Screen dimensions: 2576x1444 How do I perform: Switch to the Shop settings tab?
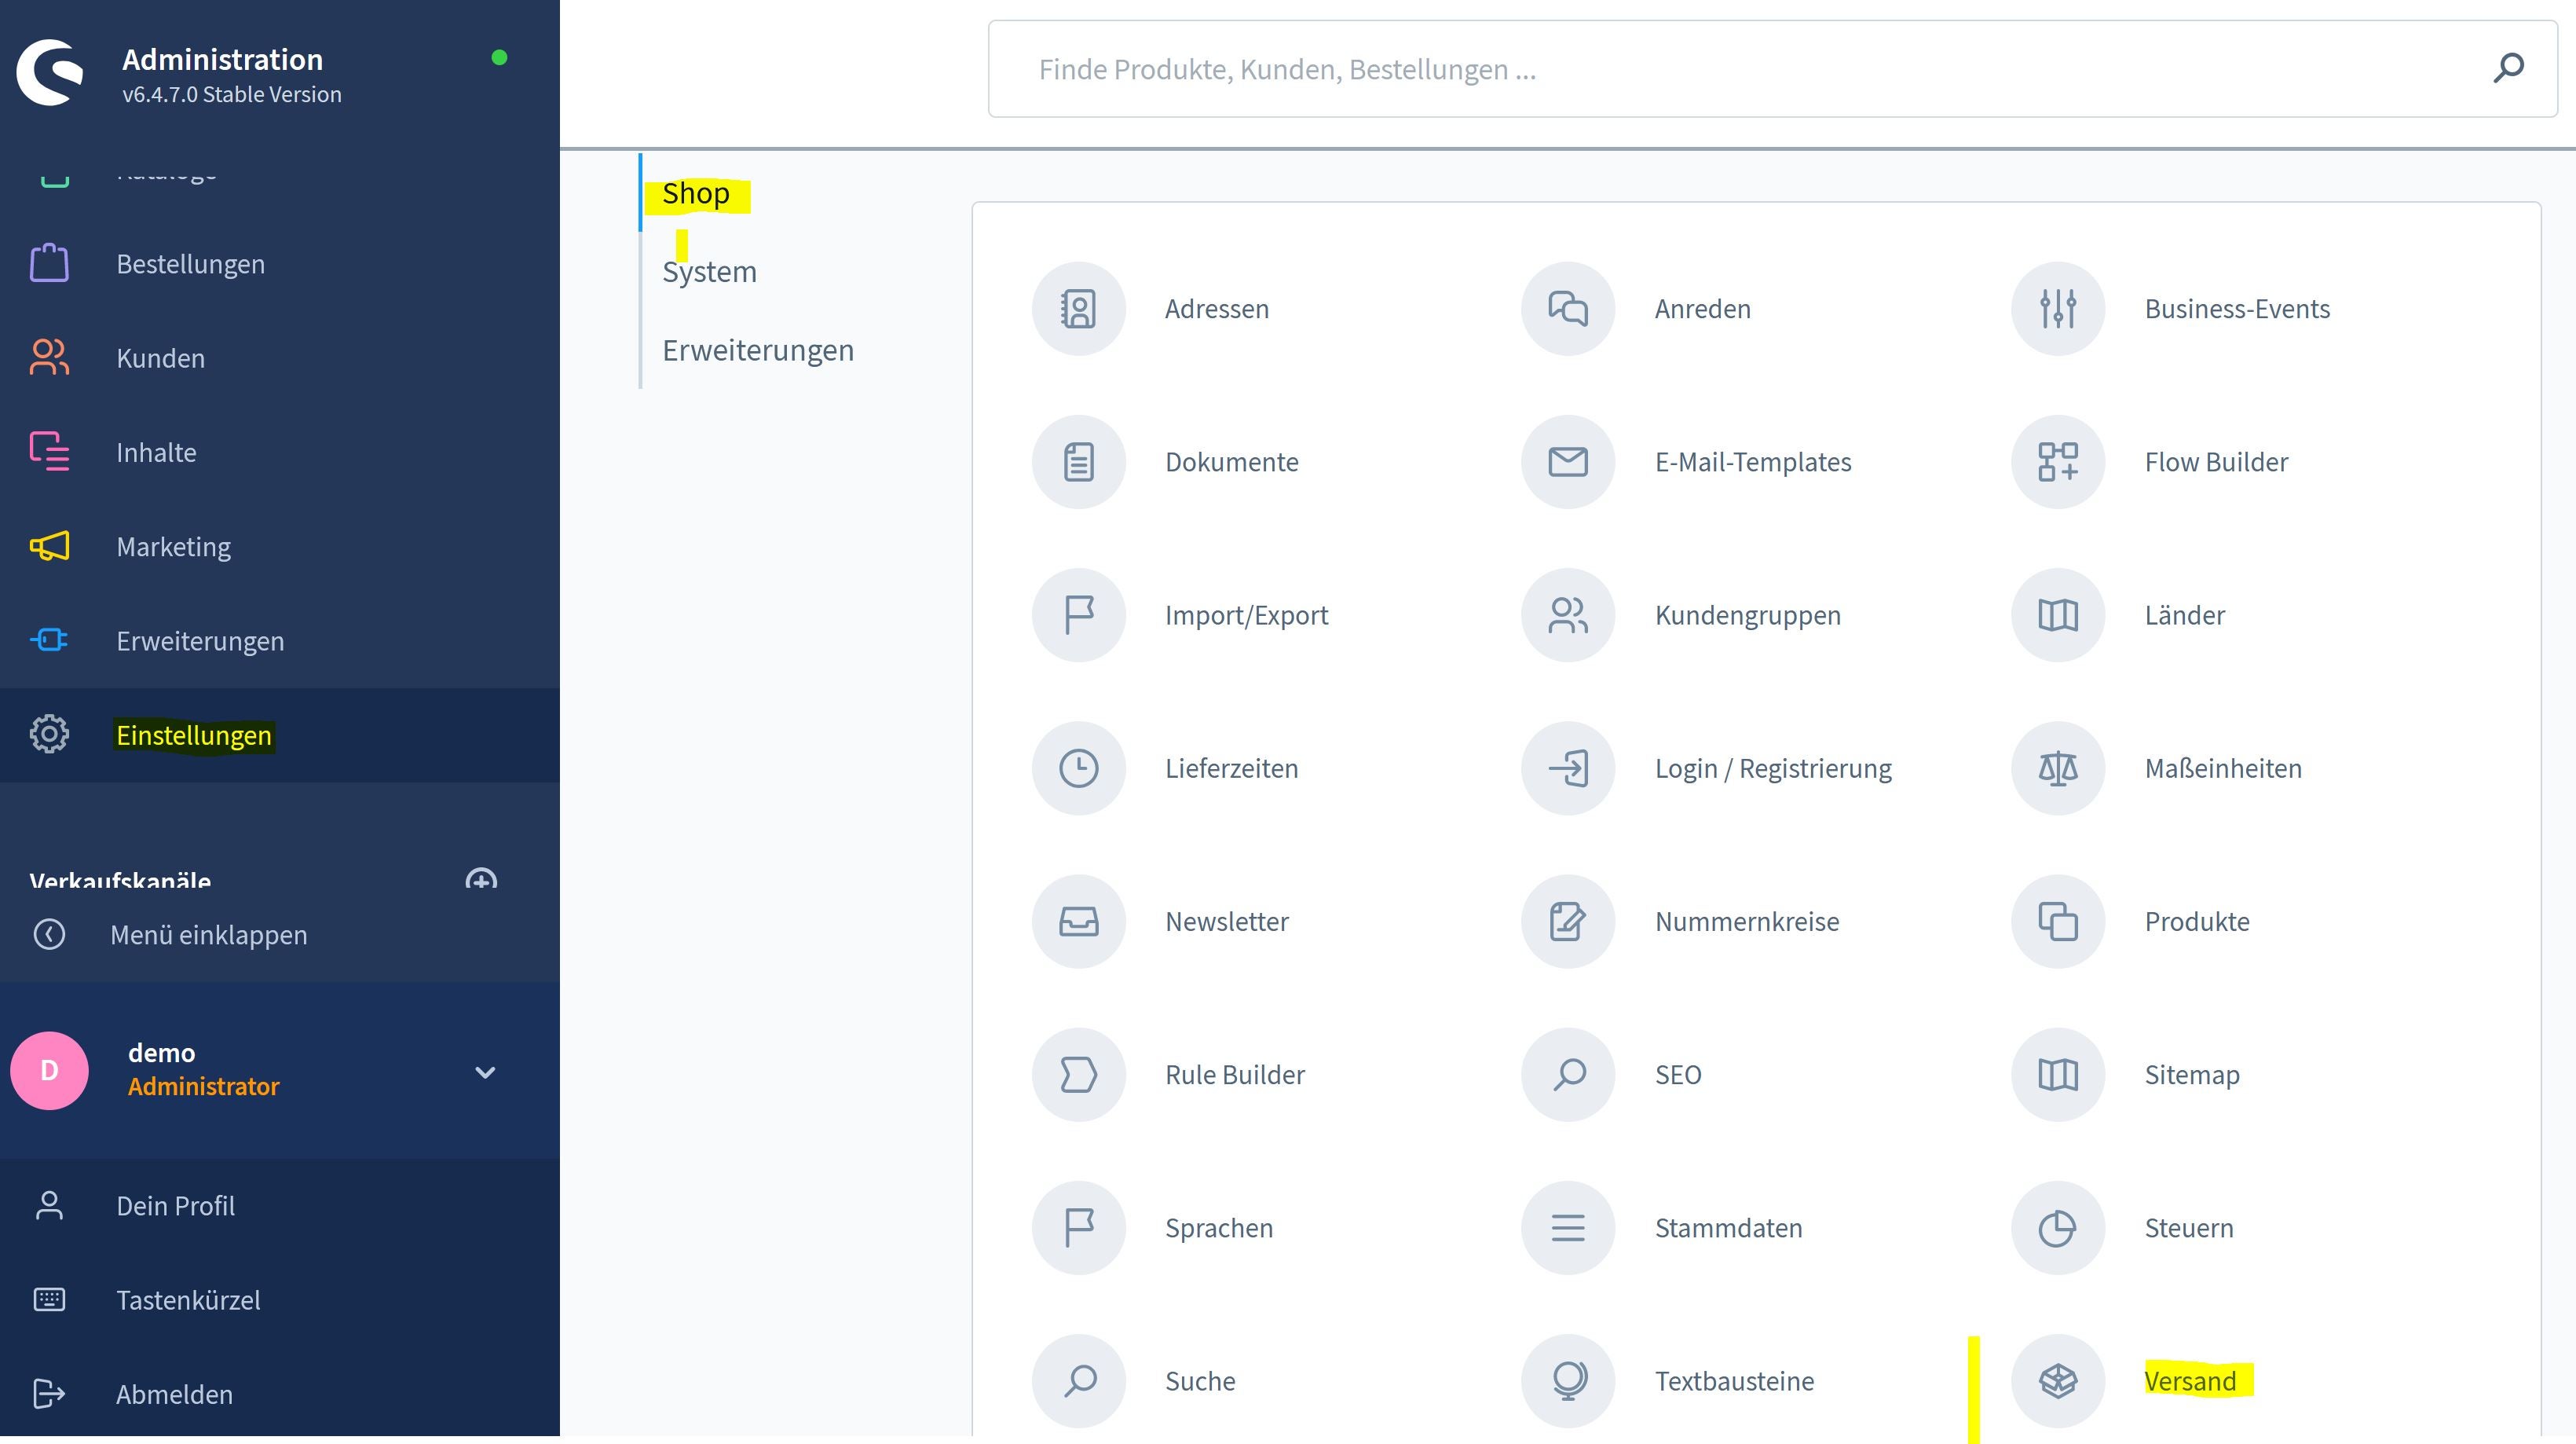point(695,192)
